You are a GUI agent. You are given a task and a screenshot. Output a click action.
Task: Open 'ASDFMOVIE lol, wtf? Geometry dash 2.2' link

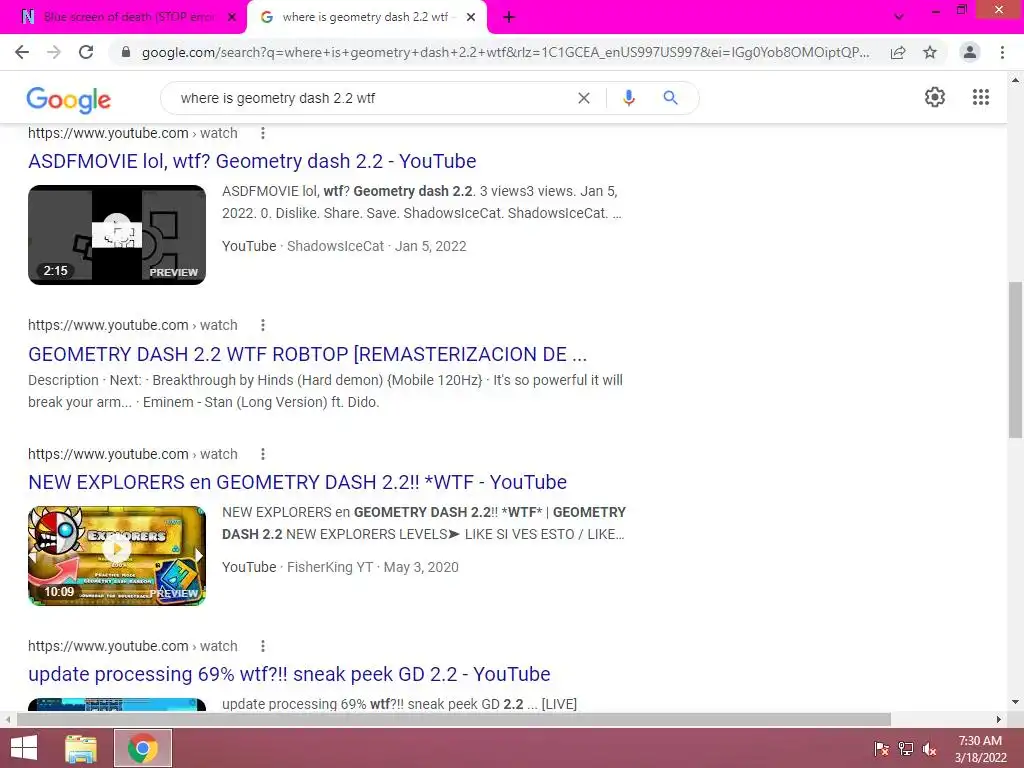252,161
